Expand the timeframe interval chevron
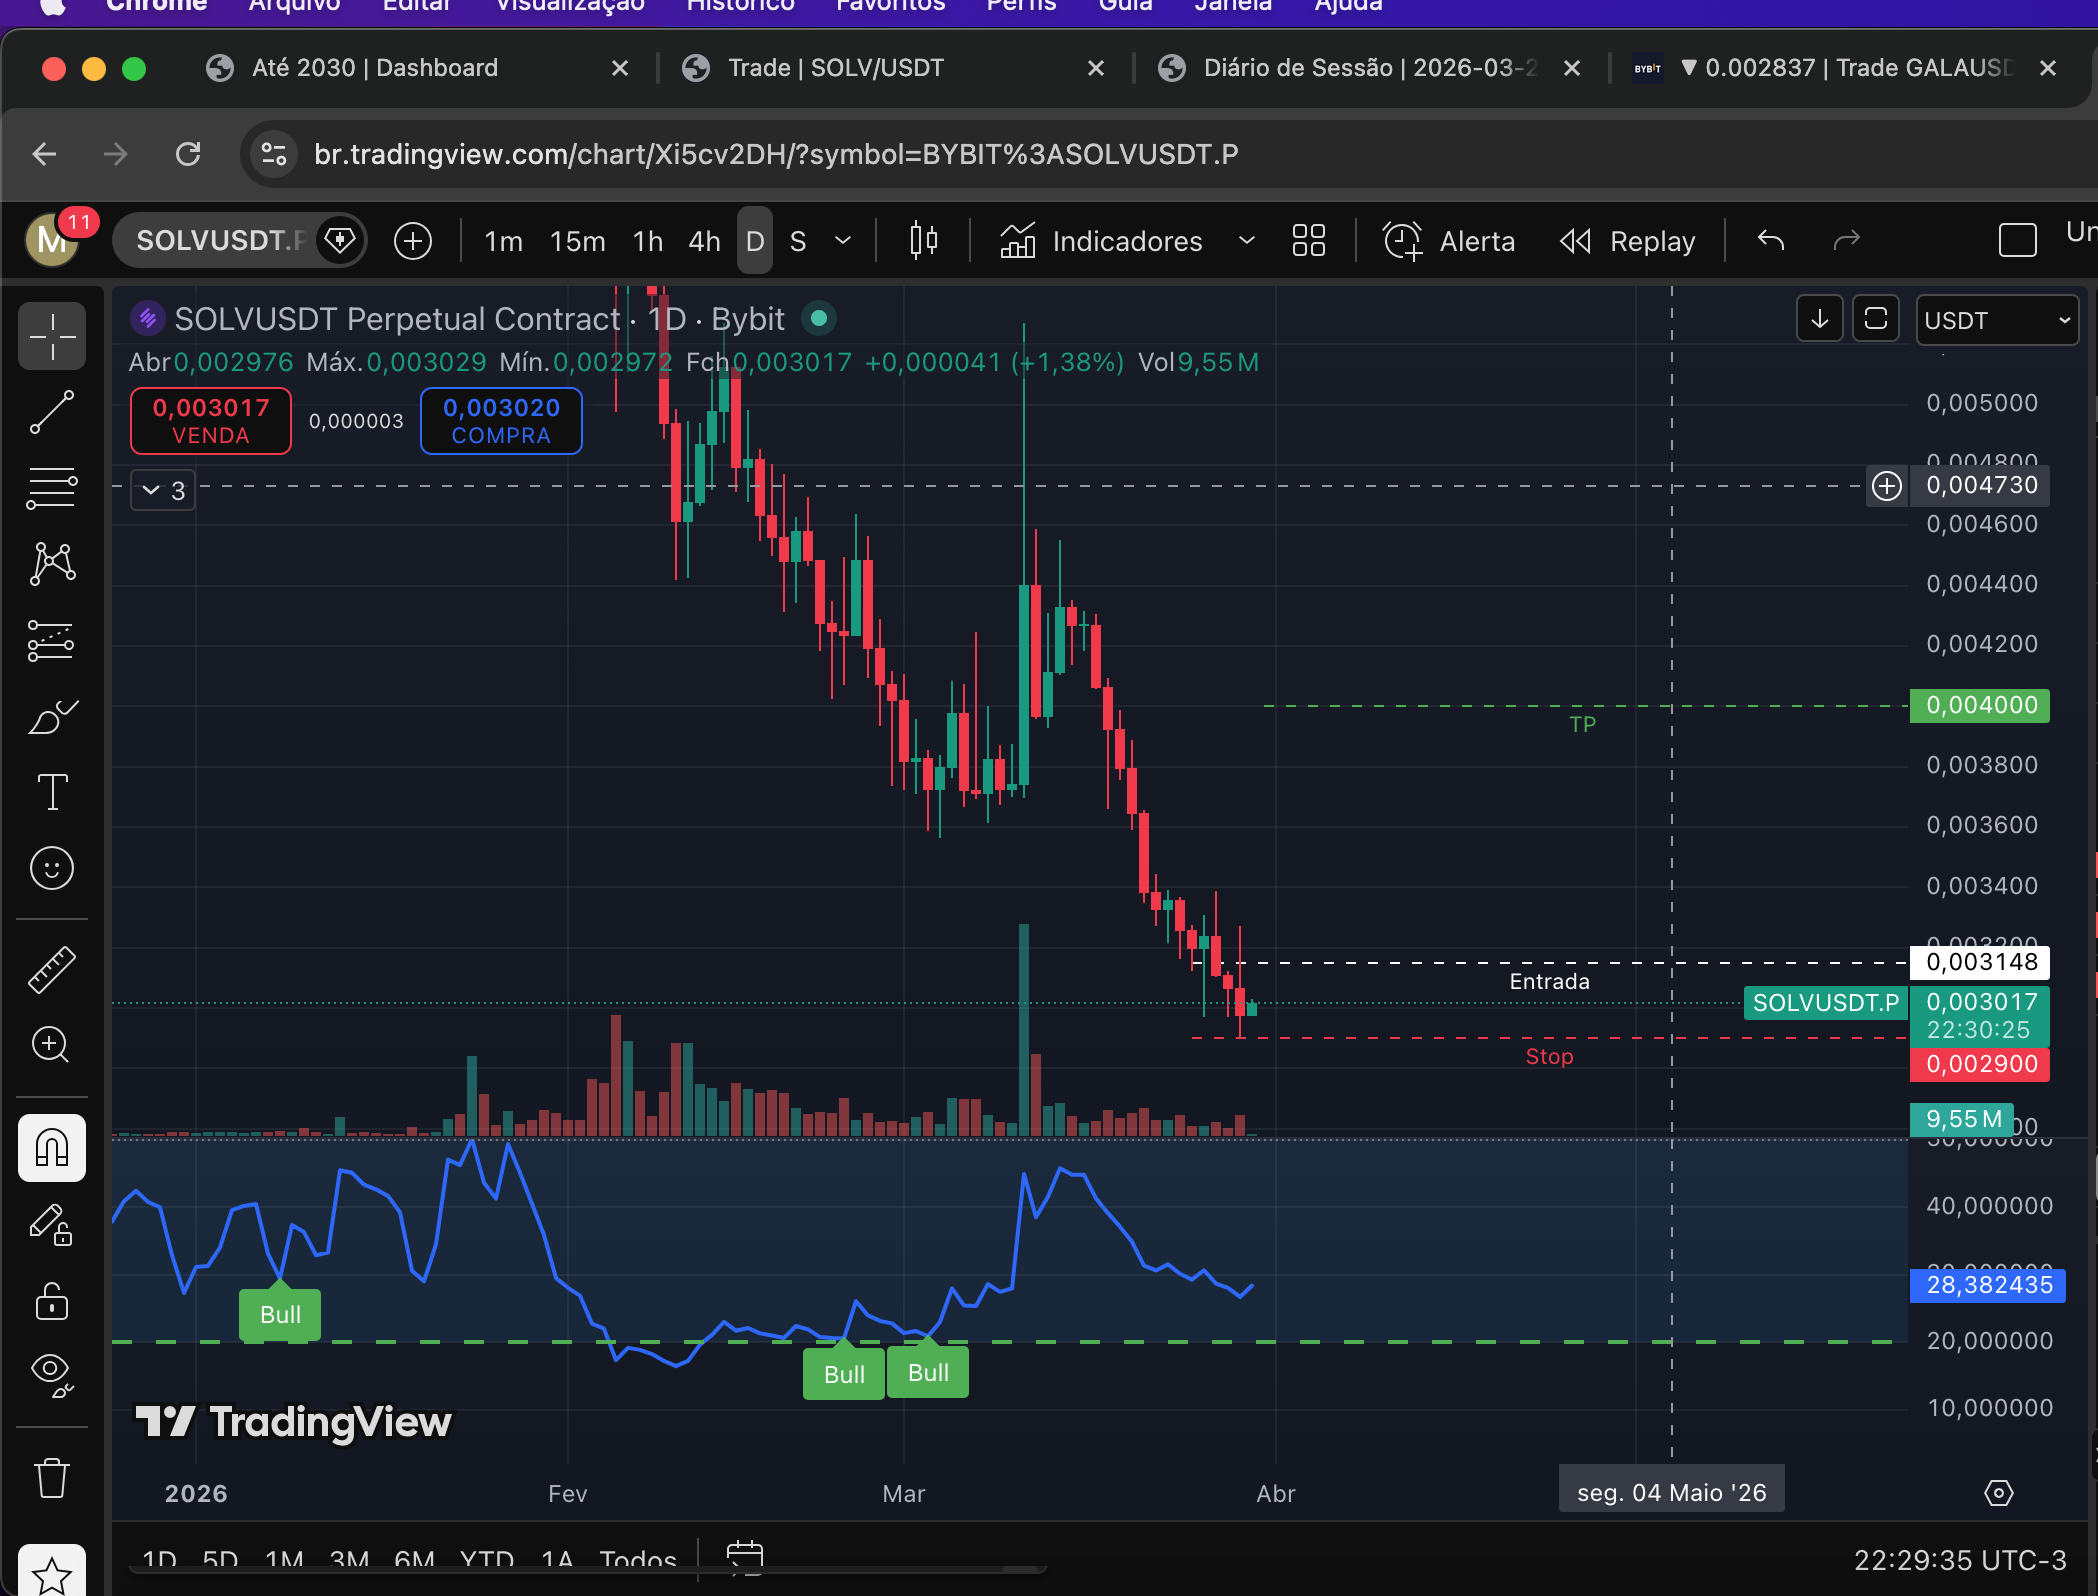2098x1596 pixels. coord(843,241)
